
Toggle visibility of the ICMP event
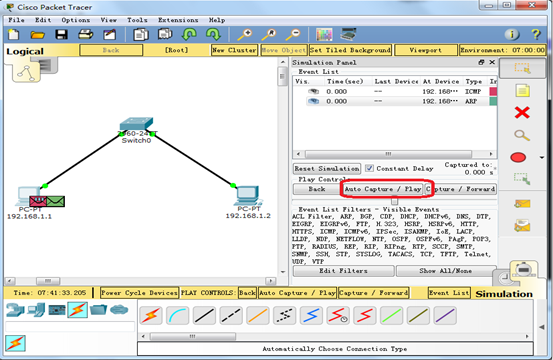[313, 91]
